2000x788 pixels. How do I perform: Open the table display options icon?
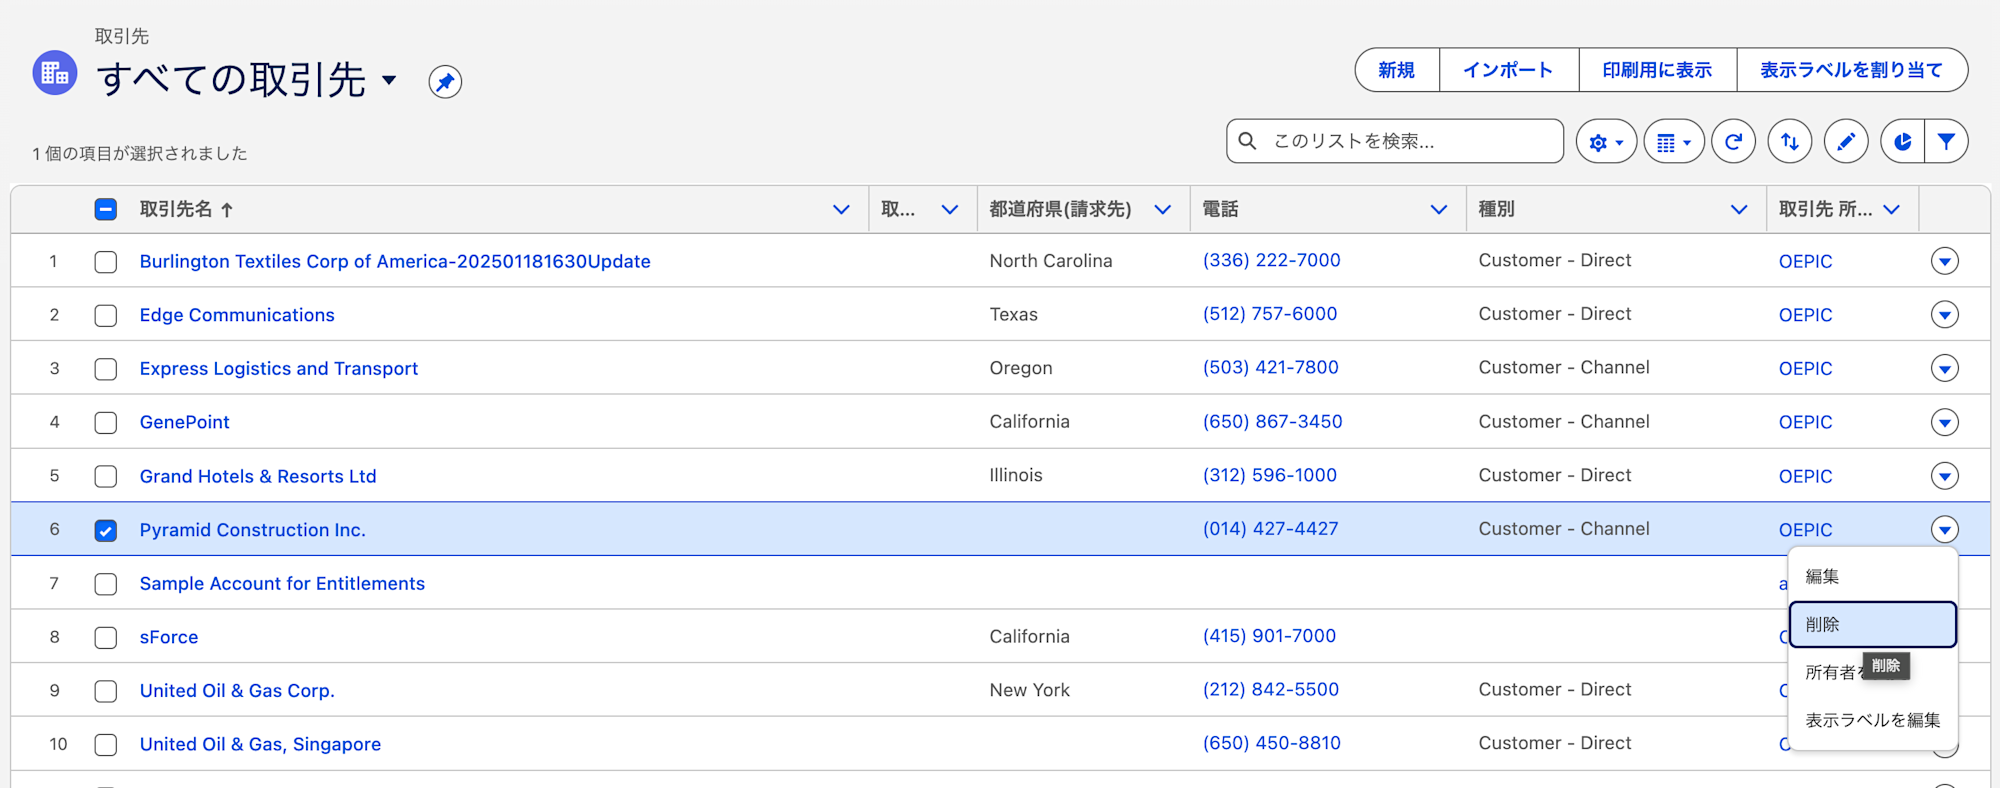1673,142
